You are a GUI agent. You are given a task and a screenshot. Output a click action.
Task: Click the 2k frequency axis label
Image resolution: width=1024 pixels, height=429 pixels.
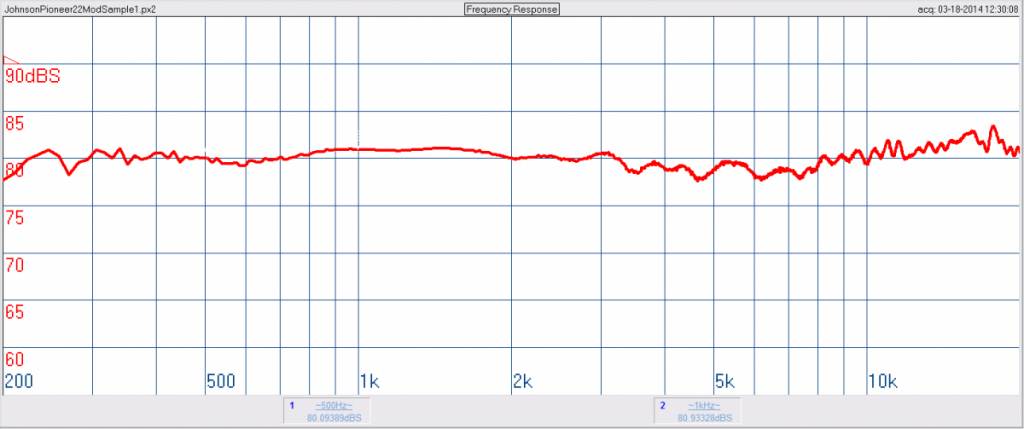coord(523,381)
